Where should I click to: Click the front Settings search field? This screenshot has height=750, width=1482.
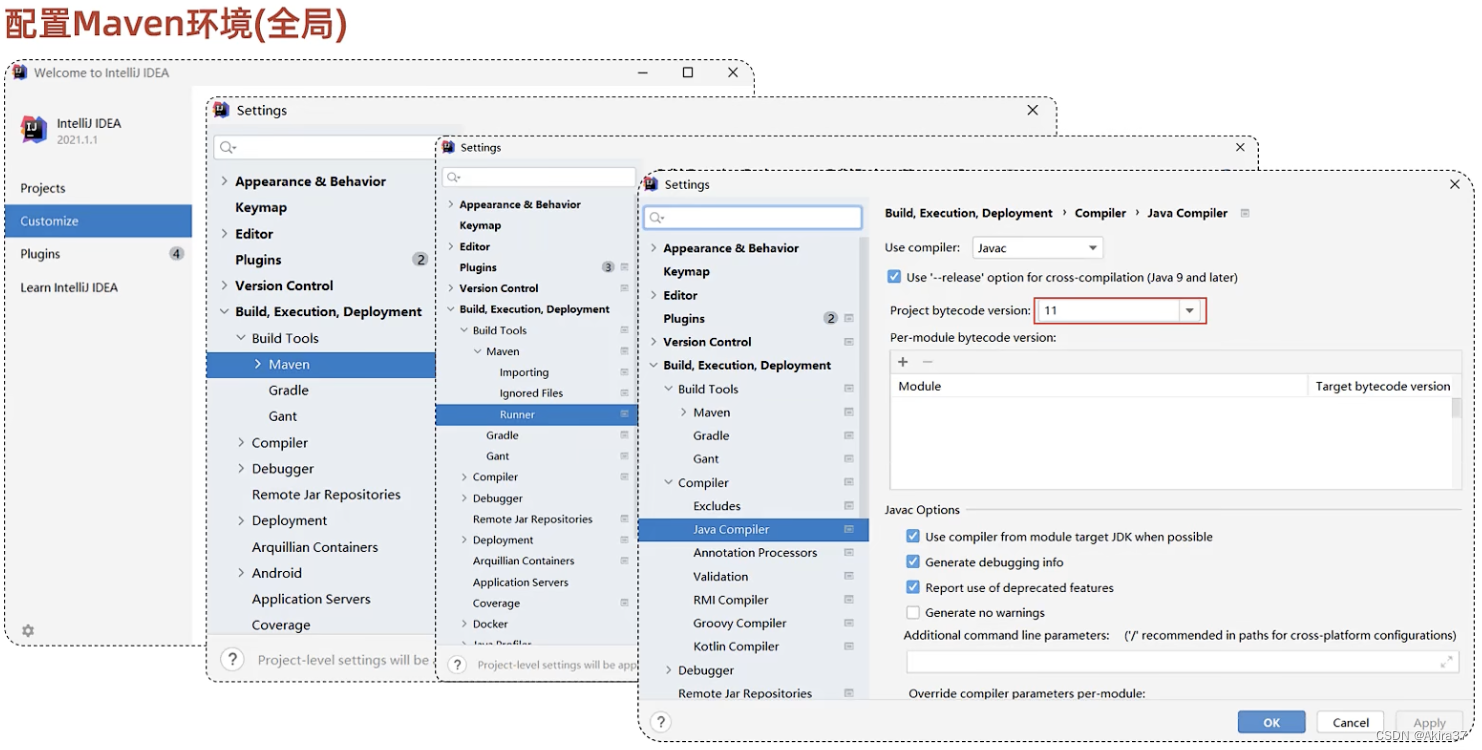tap(753, 217)
